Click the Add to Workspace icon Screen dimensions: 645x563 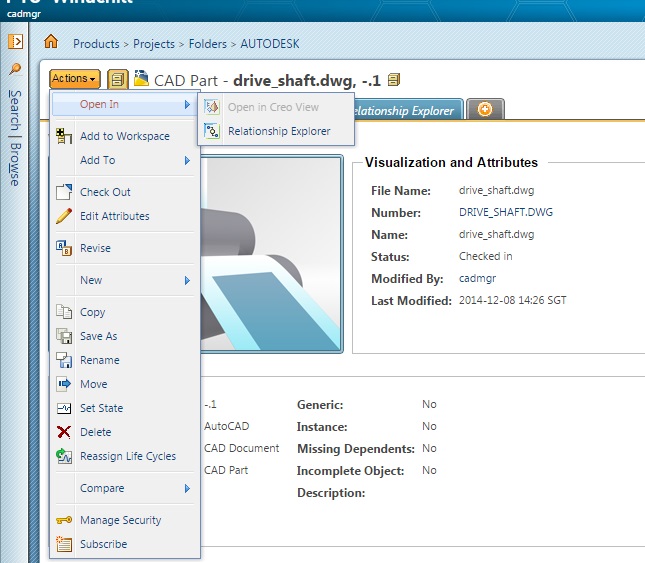pyautogui.click(x=64, y=136)
